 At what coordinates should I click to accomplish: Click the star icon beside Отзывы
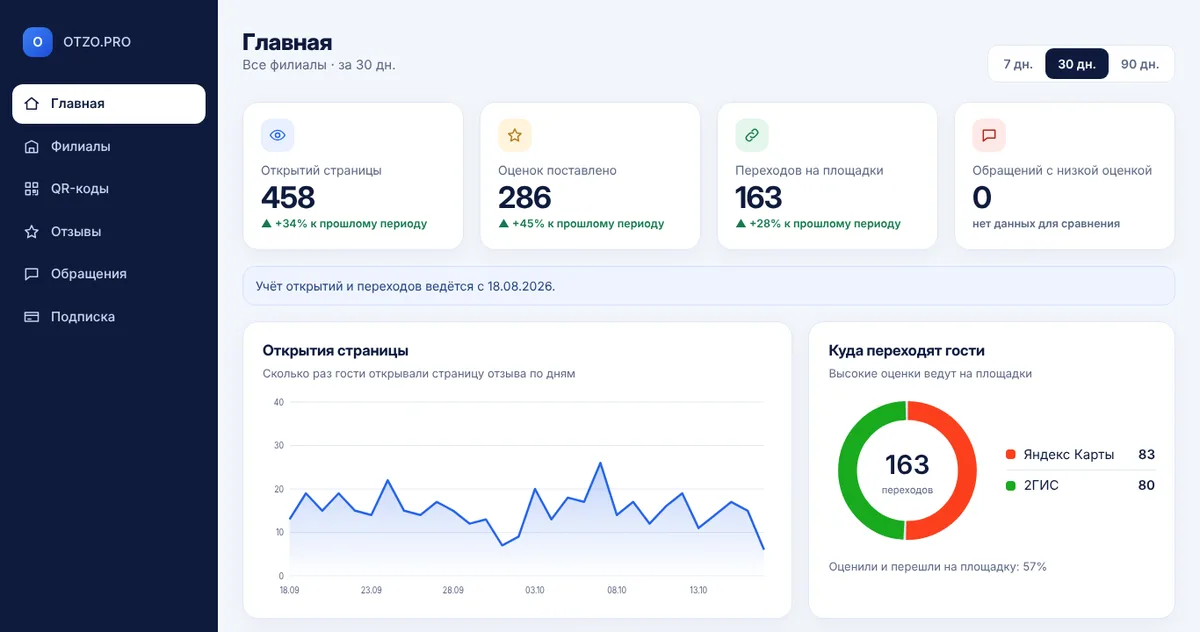coord(32,232)
